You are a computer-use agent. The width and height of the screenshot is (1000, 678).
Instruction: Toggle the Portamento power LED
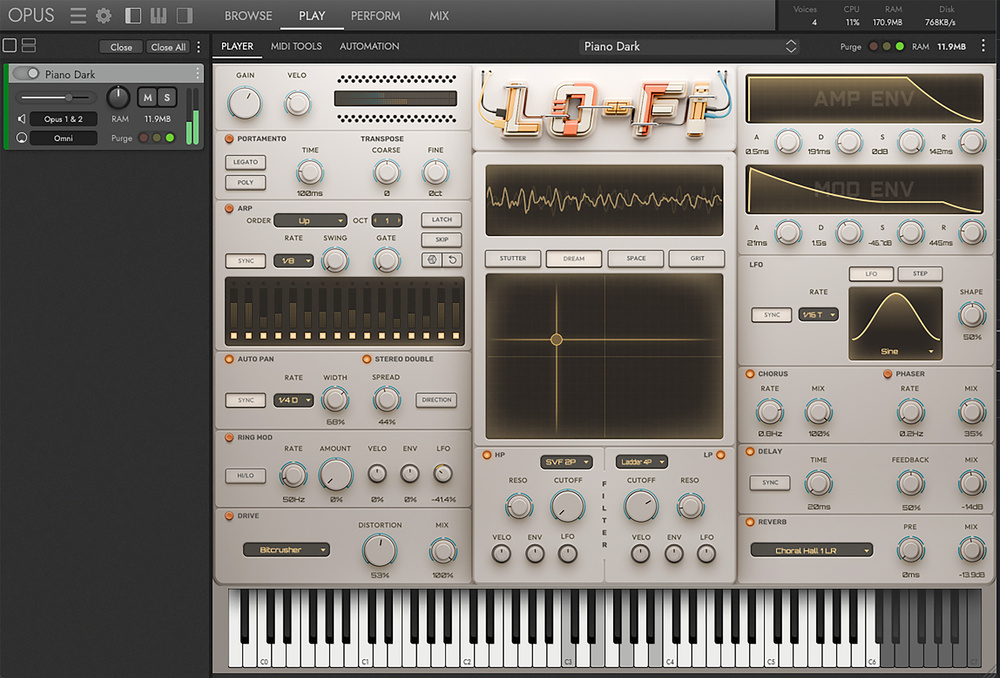pos(229,138)
